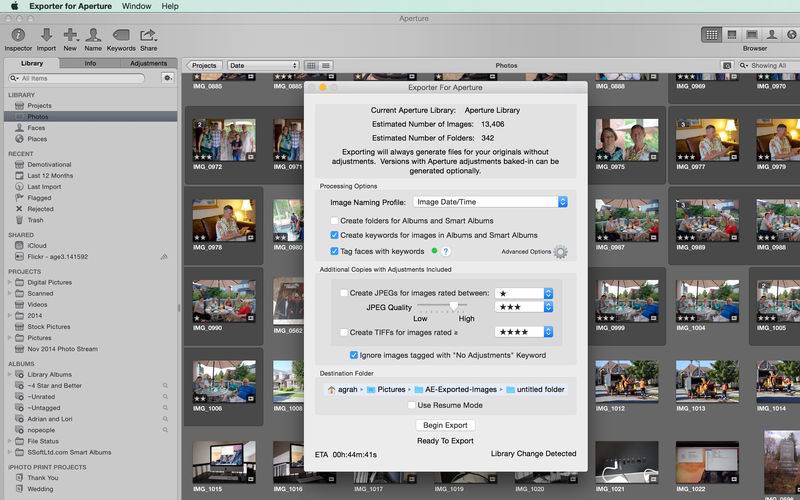Open JPEG maximum three-star rating dropdown

click(524, 307)
